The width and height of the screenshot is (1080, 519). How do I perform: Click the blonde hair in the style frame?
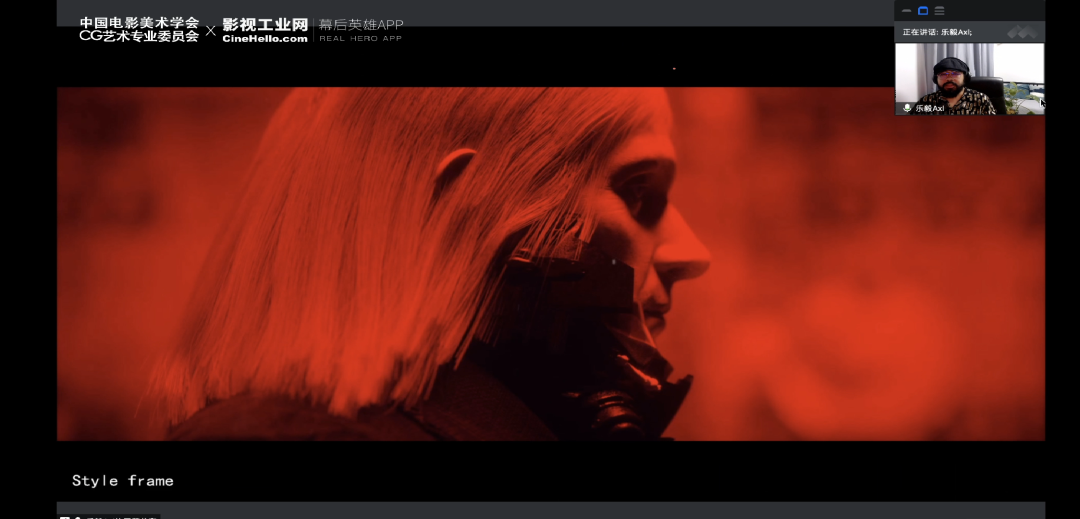click(350, 250)
